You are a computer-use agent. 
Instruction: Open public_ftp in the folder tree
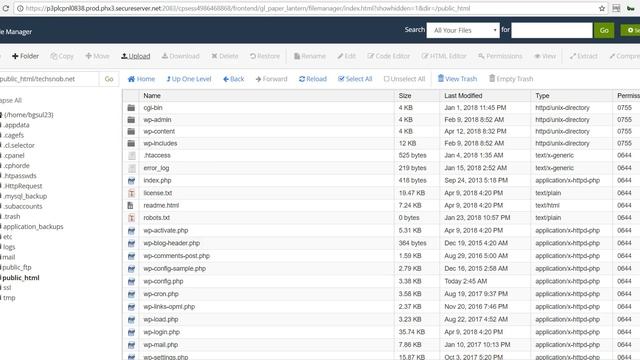pos(17,267)
